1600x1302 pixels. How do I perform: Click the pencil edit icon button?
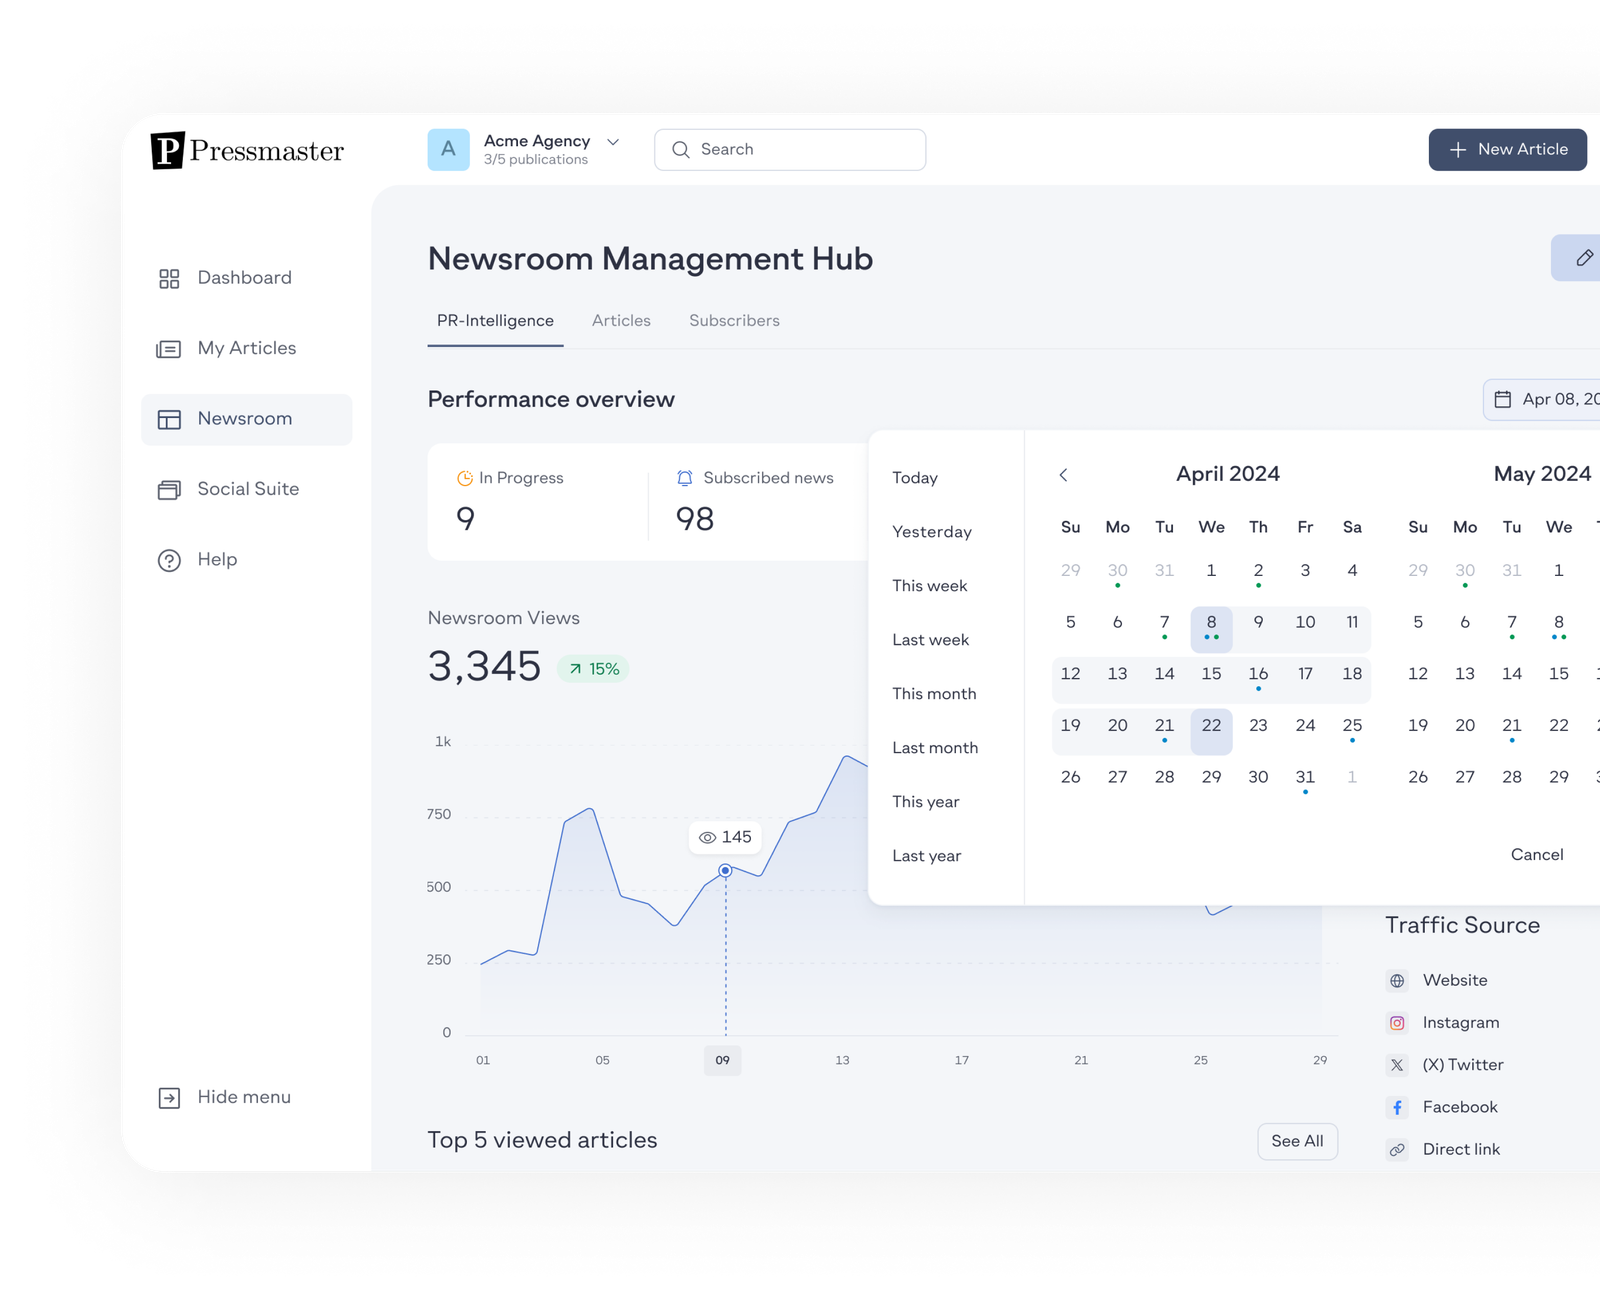[1582, 258]
